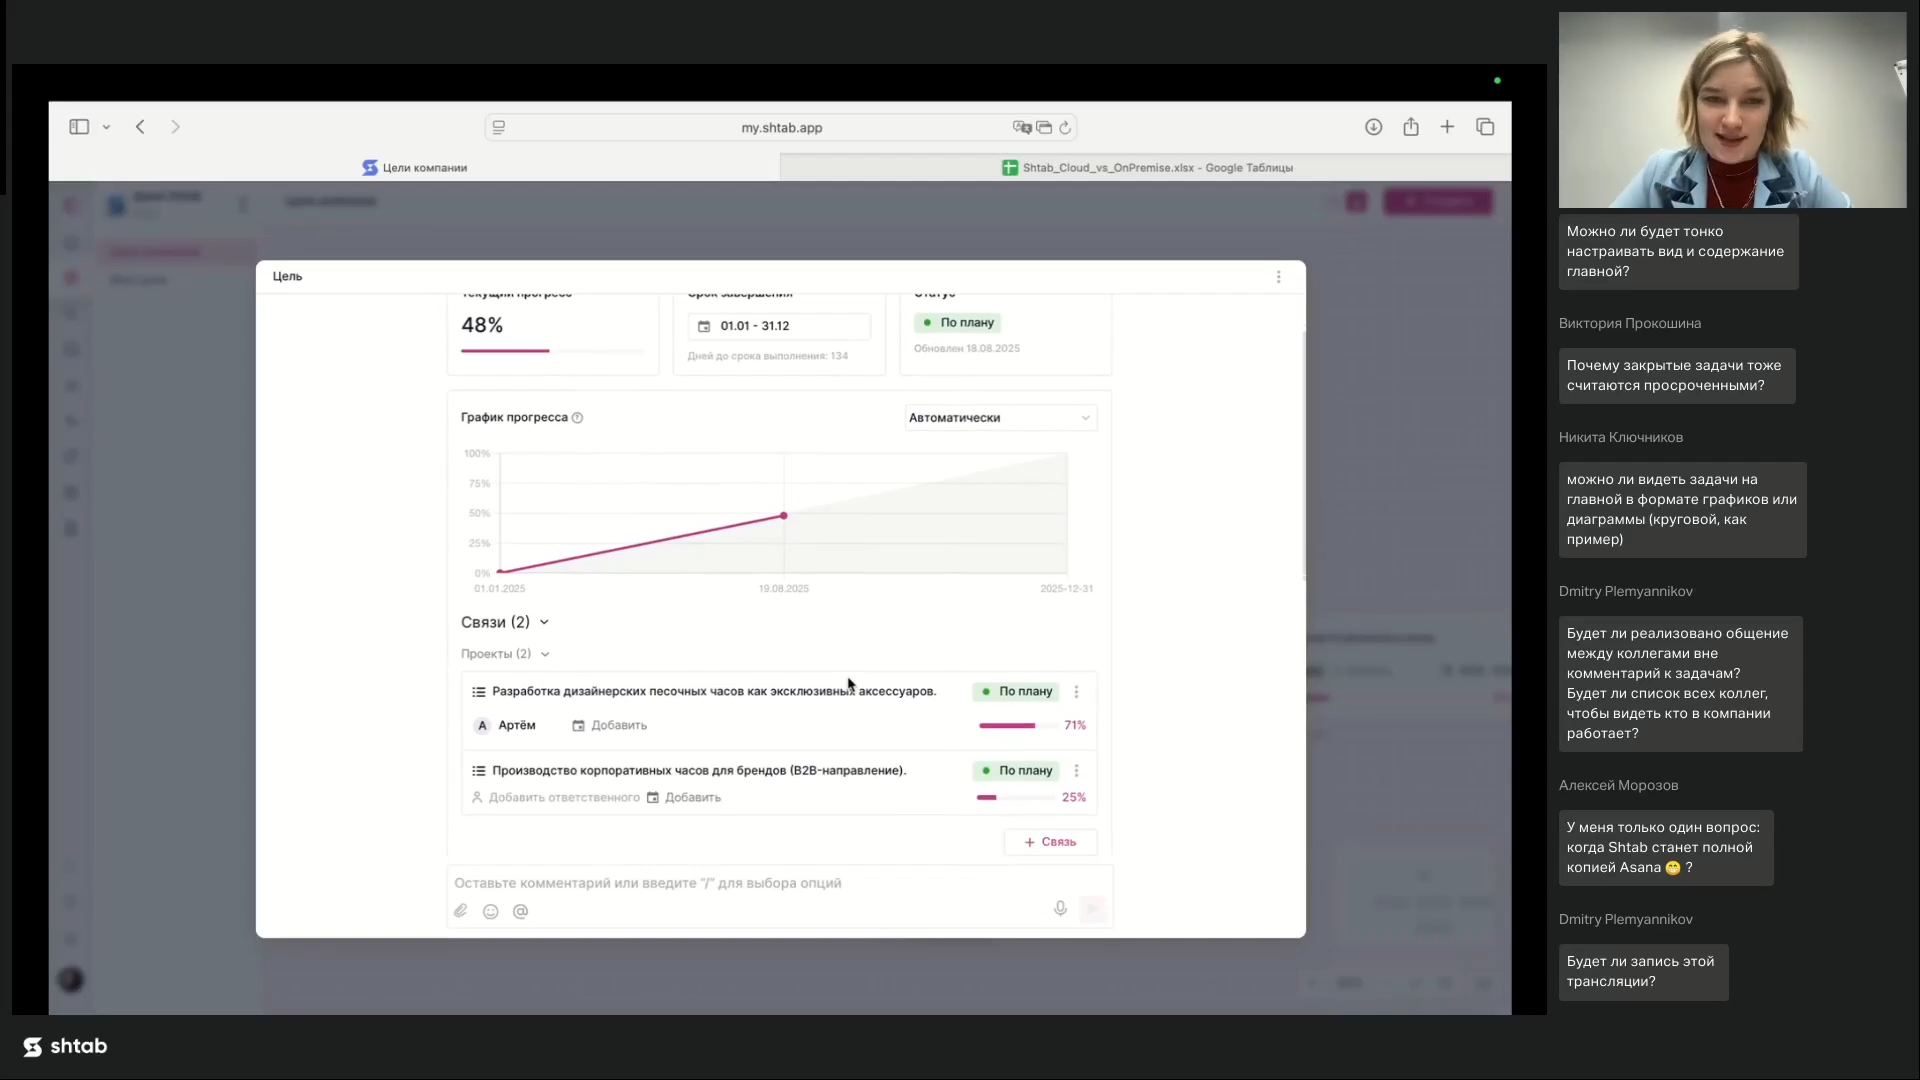Screen dimensions: 1920x1080
Task: Open the emoji picker icon
Action: 490,911
